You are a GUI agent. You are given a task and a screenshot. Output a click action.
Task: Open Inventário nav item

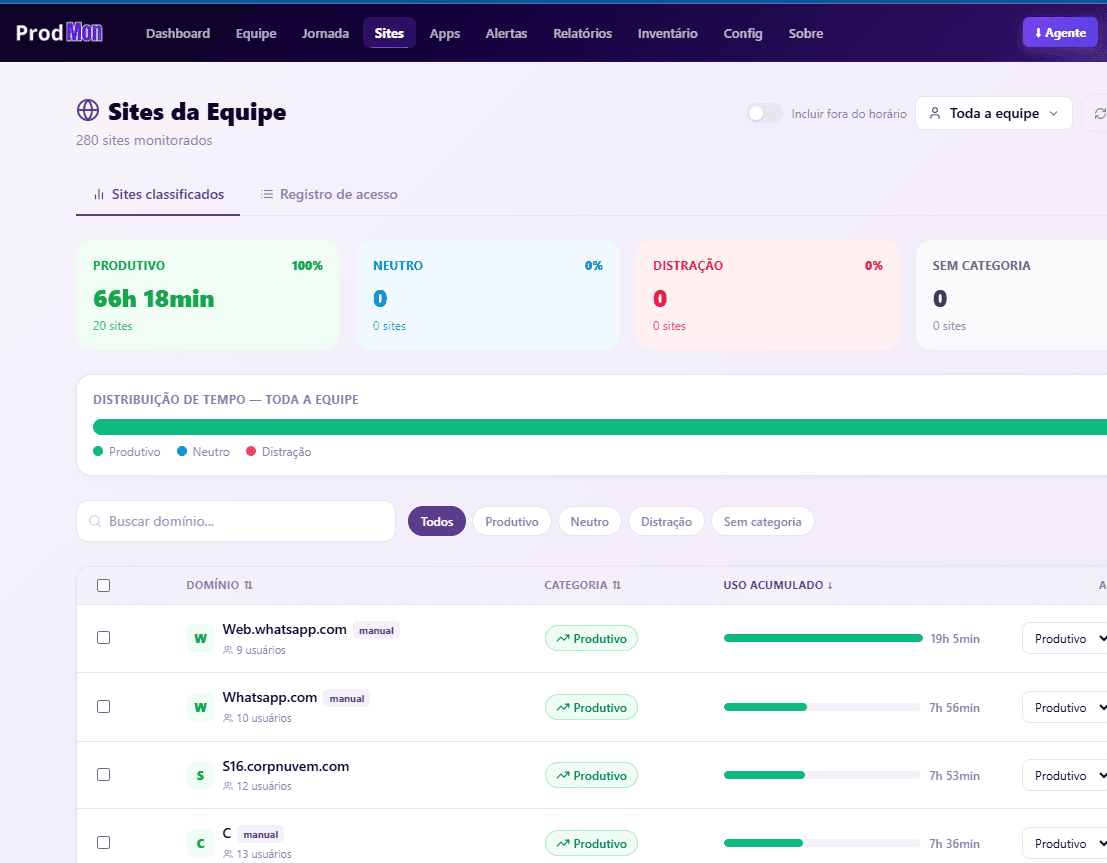(x=668, y=33)
